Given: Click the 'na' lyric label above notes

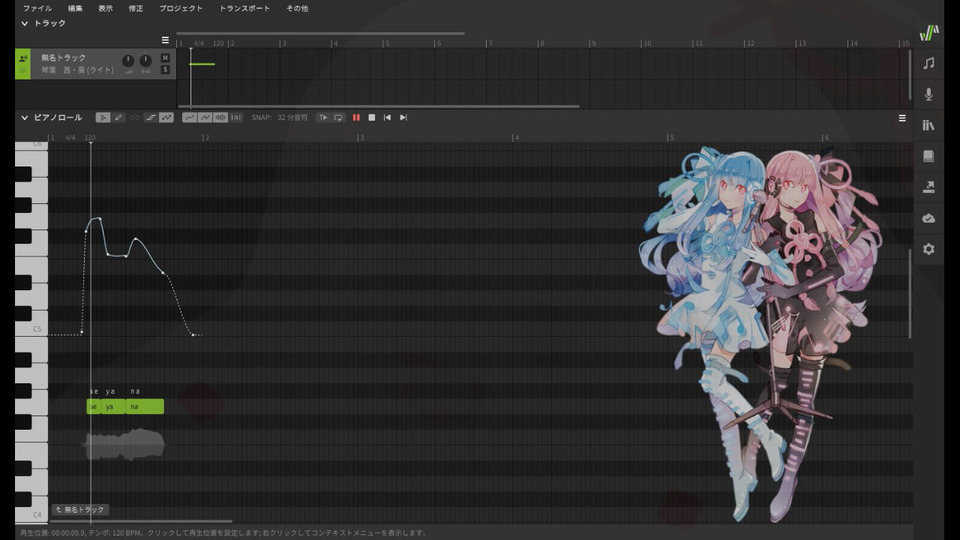Looking at the screenshot, I should click(135, 391).
